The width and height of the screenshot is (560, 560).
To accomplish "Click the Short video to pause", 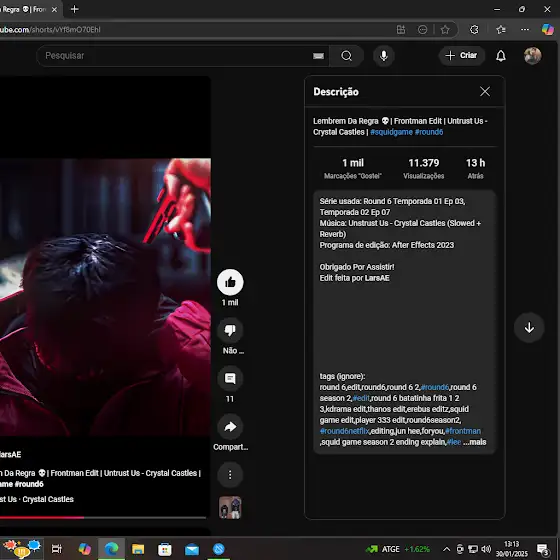I will (105, 296).
